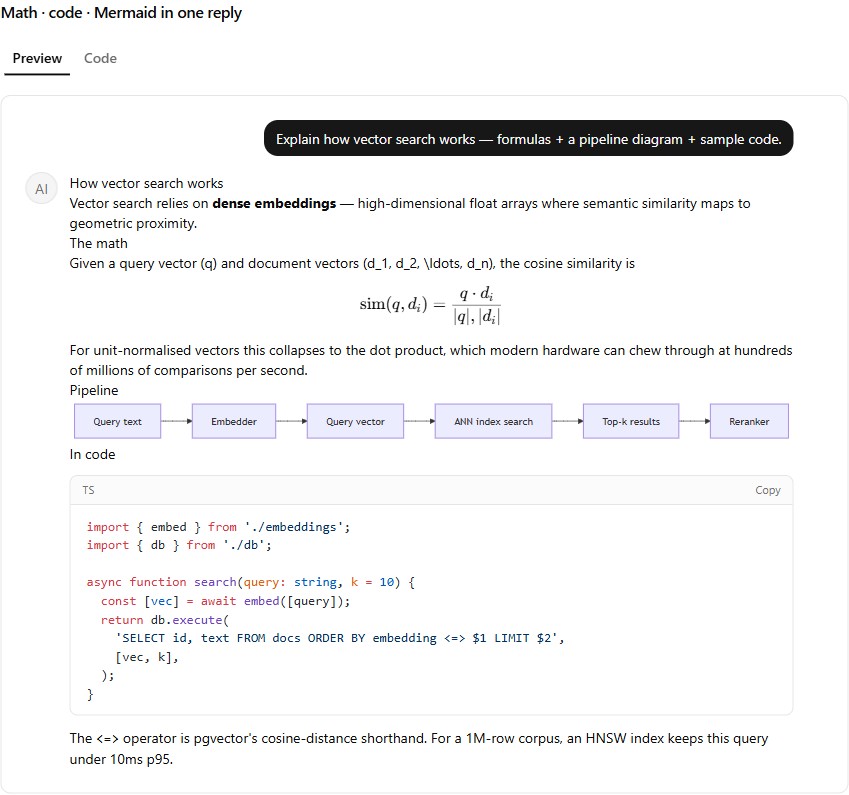Click the async function search line

(251, 582)
